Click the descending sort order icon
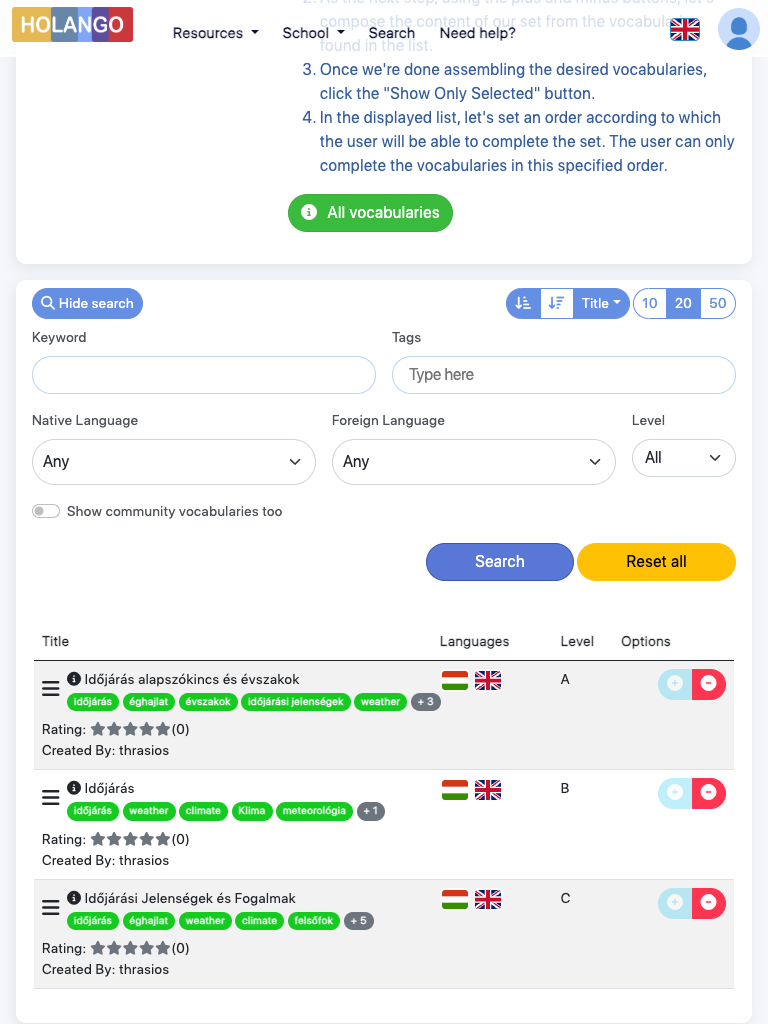The height and width of the screenshot is (1024, 768). click(557, 303)
